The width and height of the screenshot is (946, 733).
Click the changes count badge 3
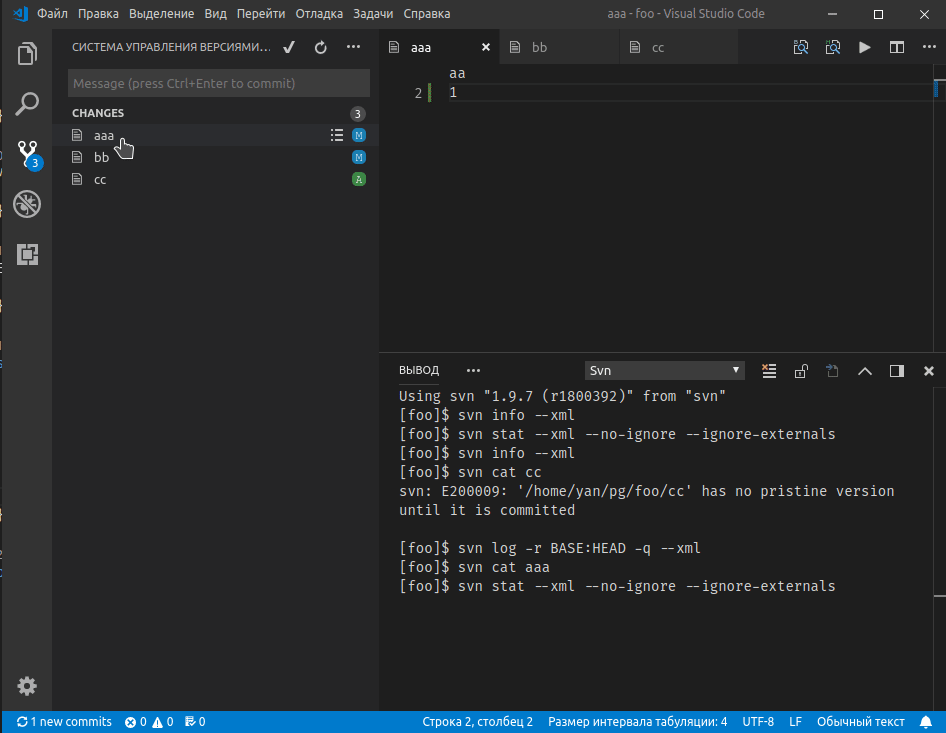[x=358, y=114]
